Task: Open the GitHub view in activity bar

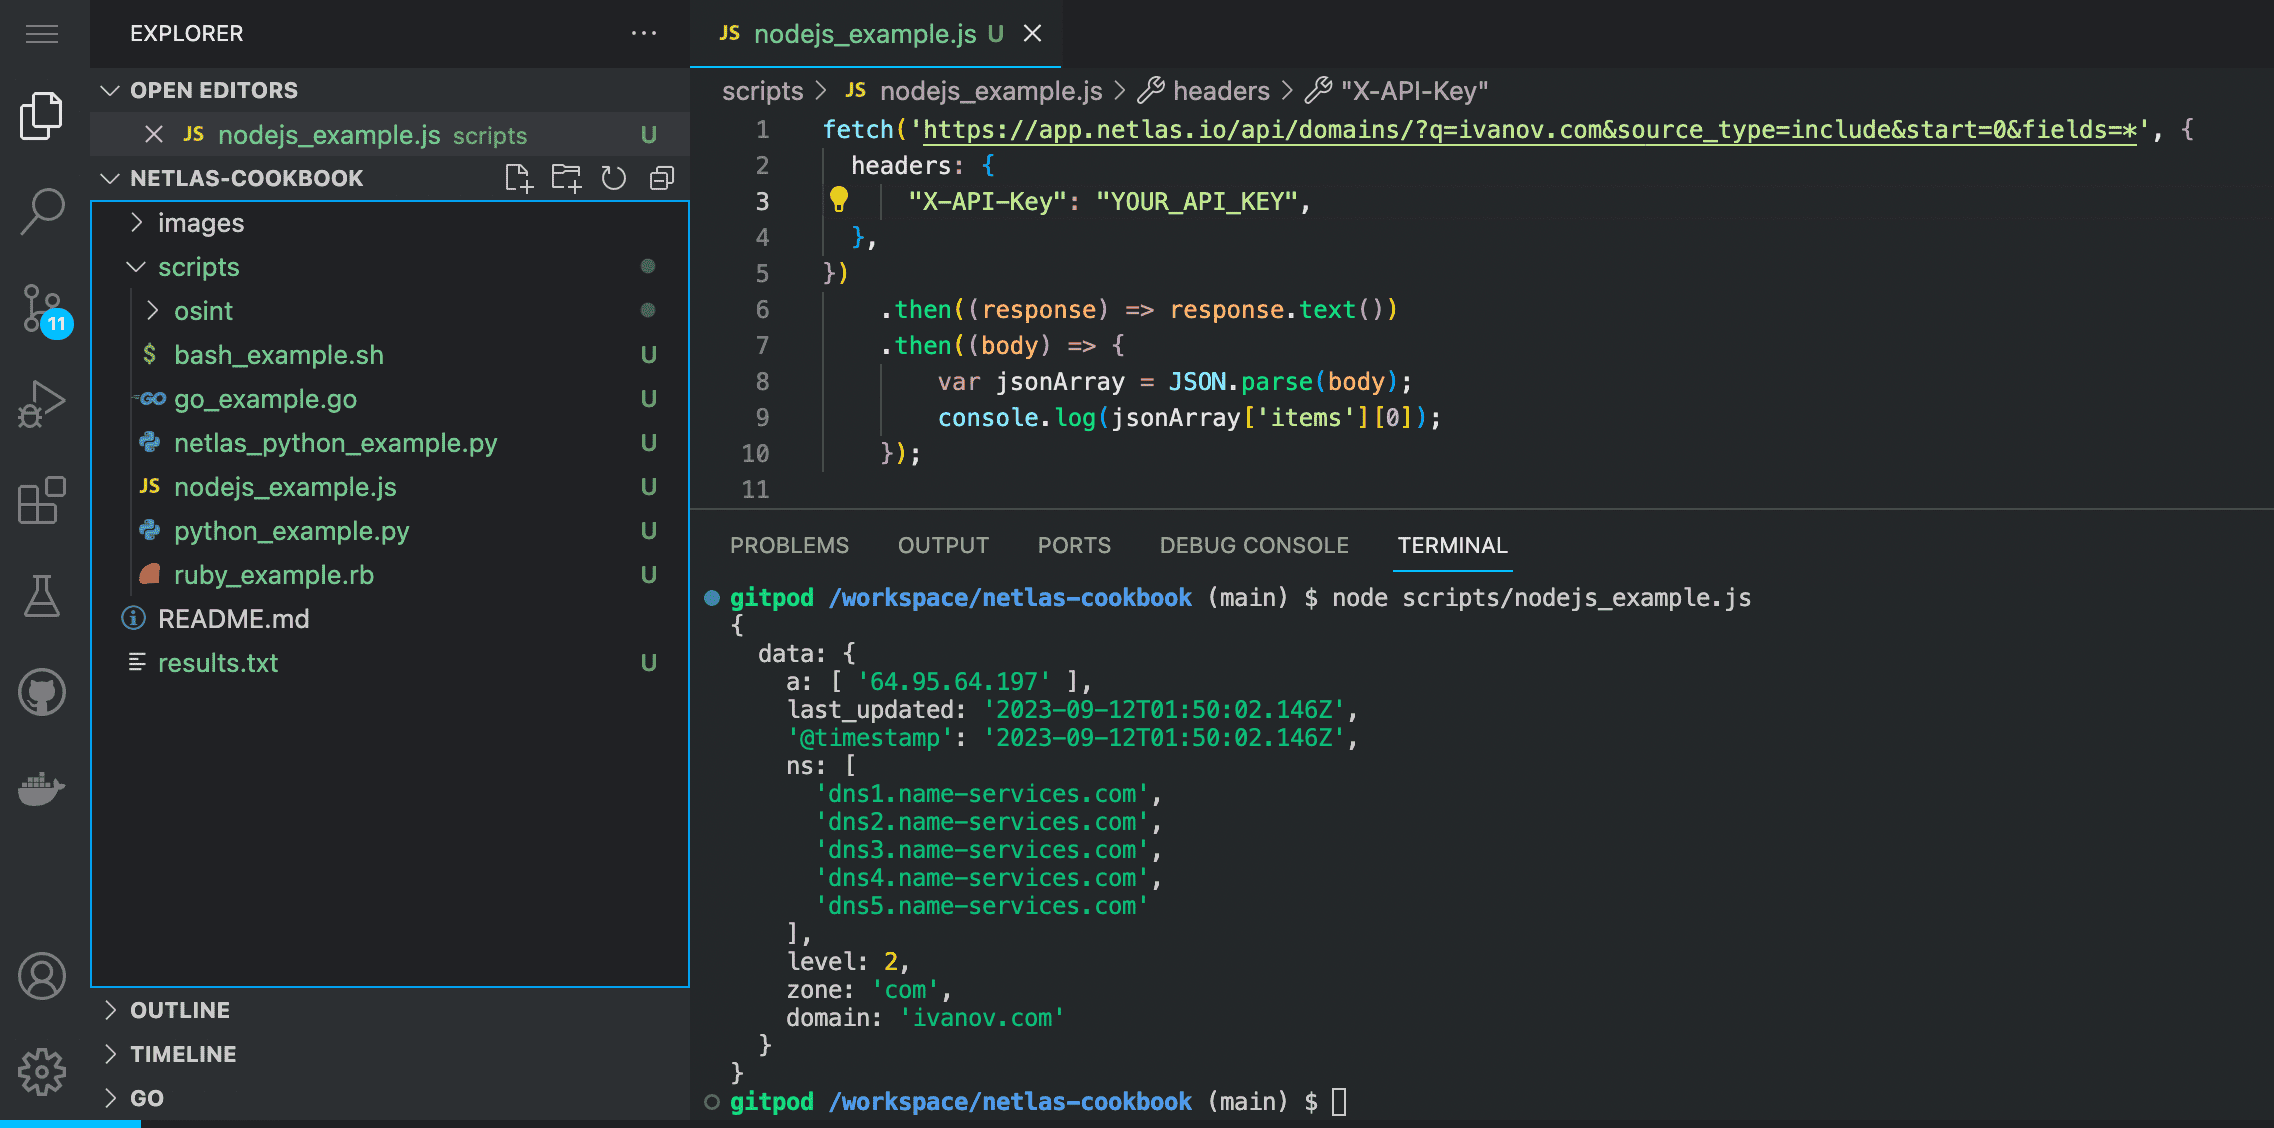Action: pos(42,692)
